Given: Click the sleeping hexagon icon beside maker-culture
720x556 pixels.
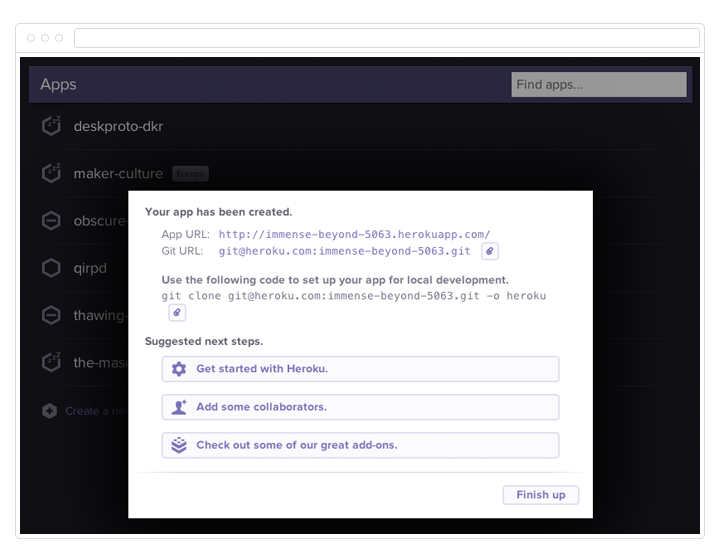Looking at the screenshot, I should click(x=51, y=173).
